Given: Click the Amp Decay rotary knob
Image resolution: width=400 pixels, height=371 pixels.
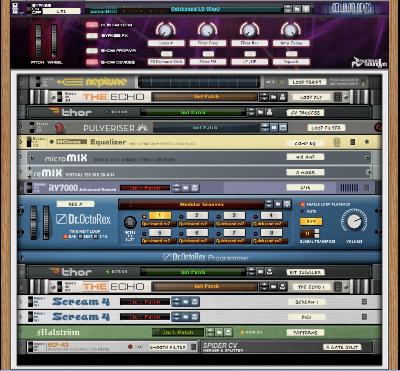Looking at the screenshot, I should [290, 30].
